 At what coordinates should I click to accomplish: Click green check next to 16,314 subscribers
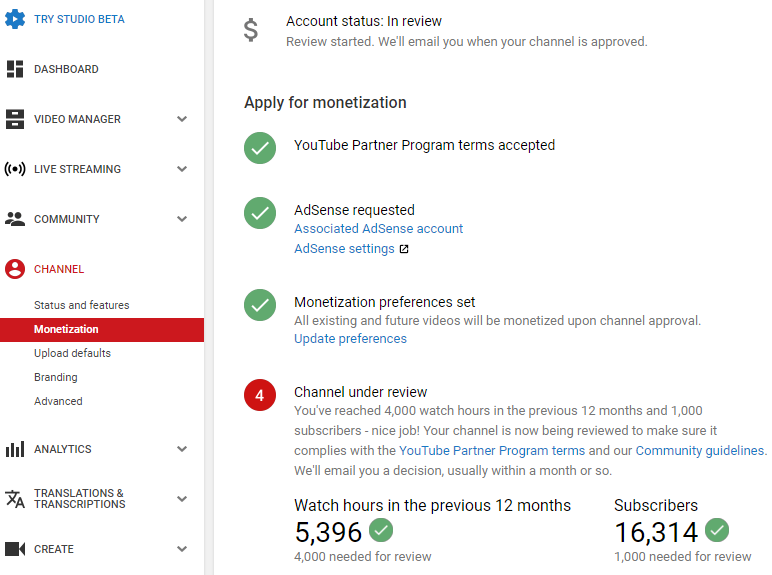tap(717, 530)
